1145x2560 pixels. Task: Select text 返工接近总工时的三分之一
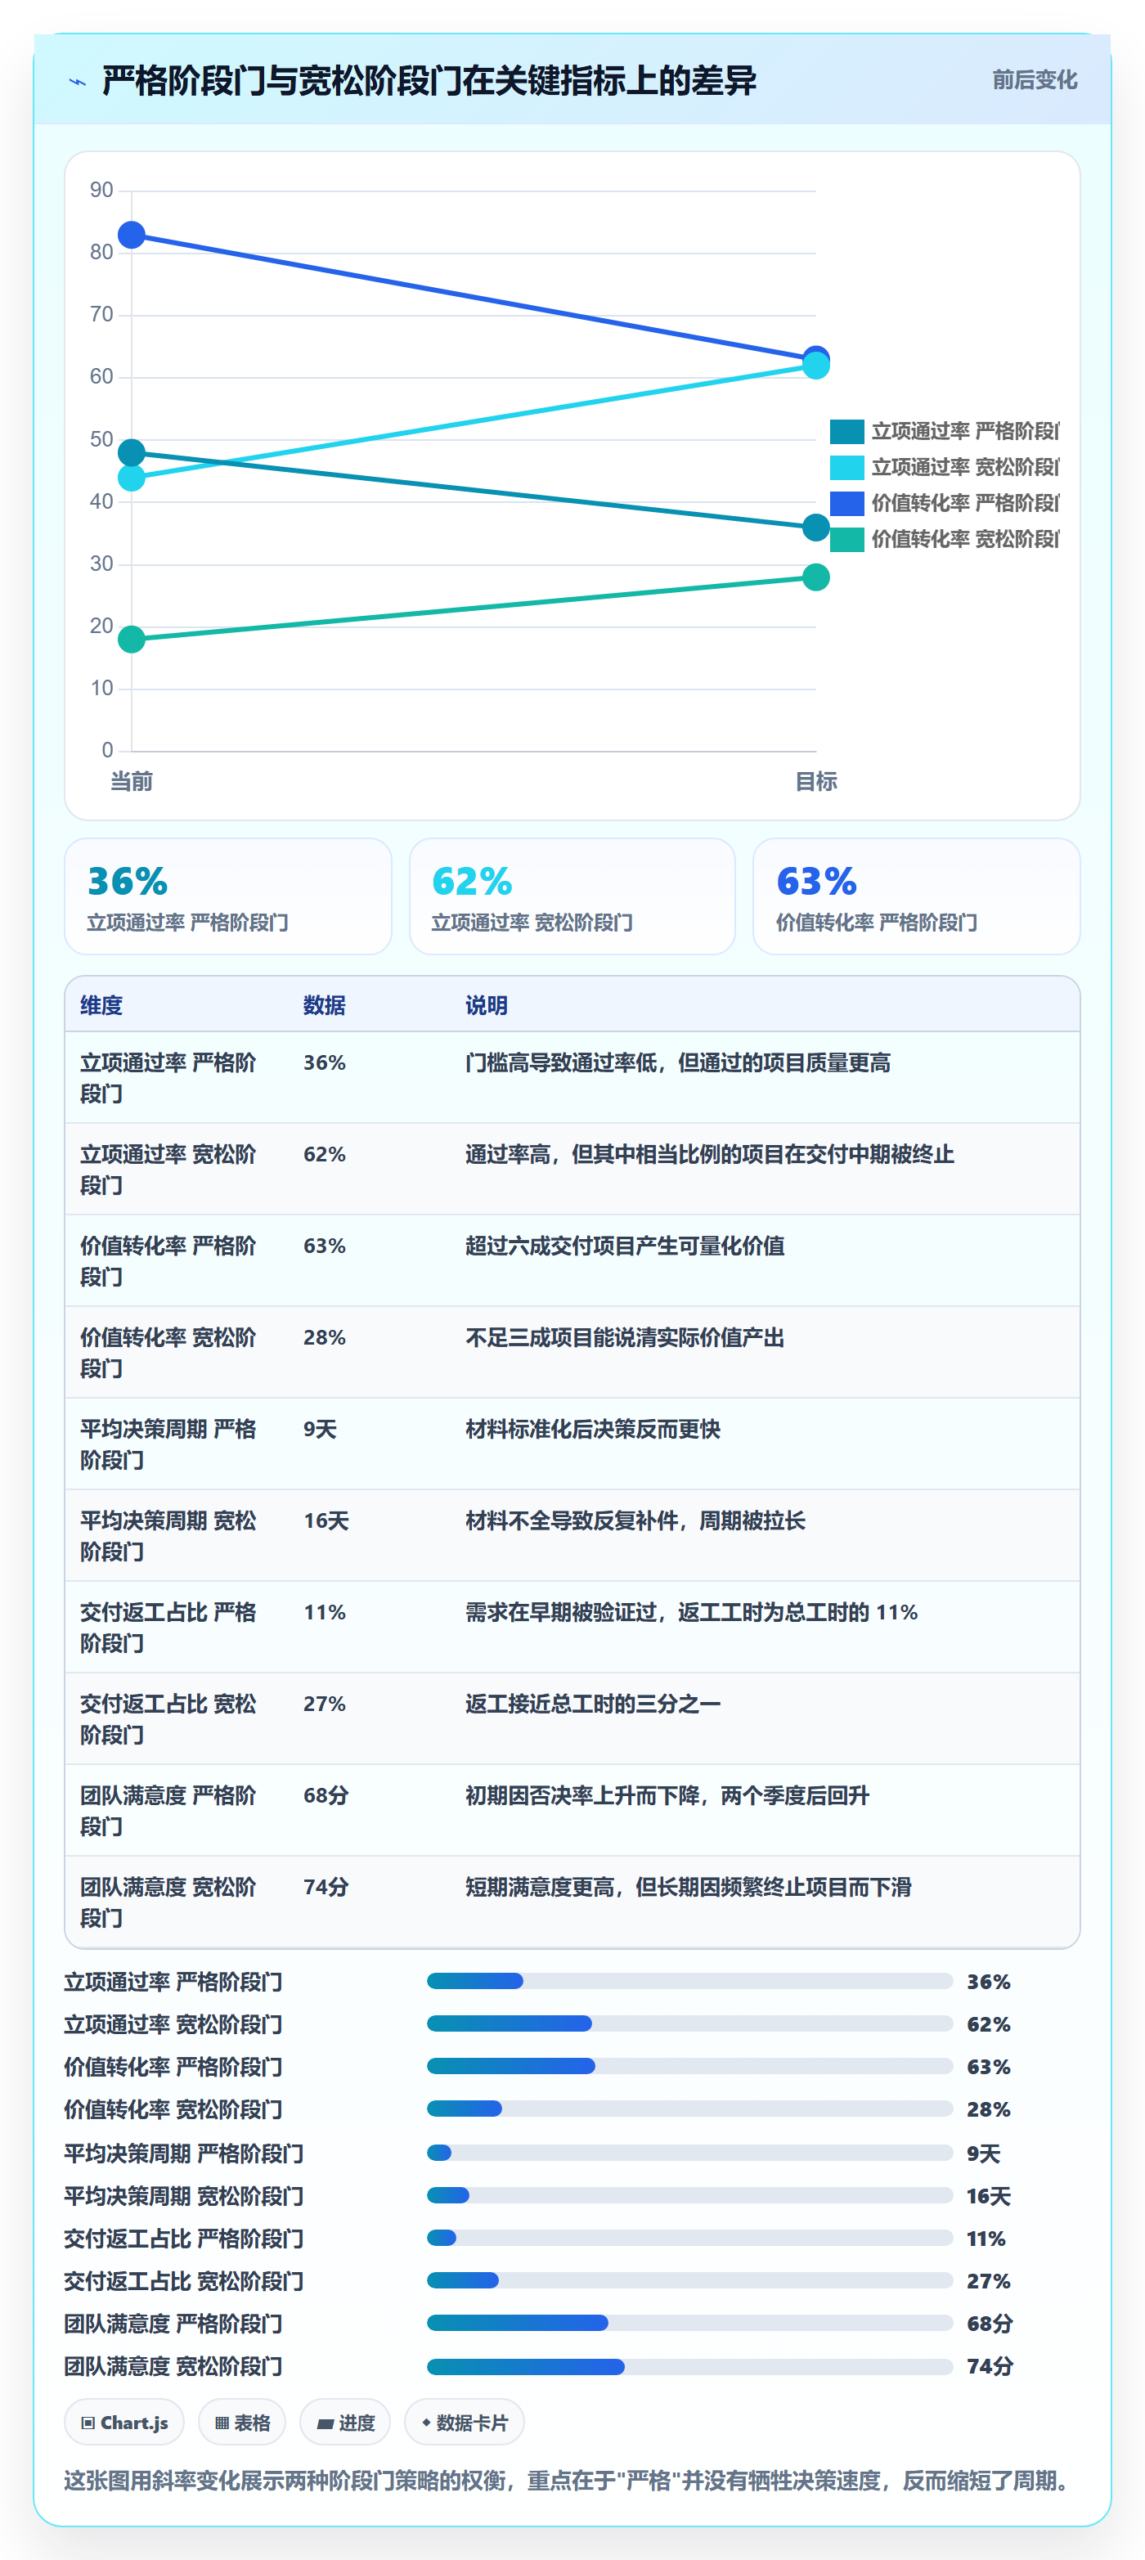(593, 1704)
